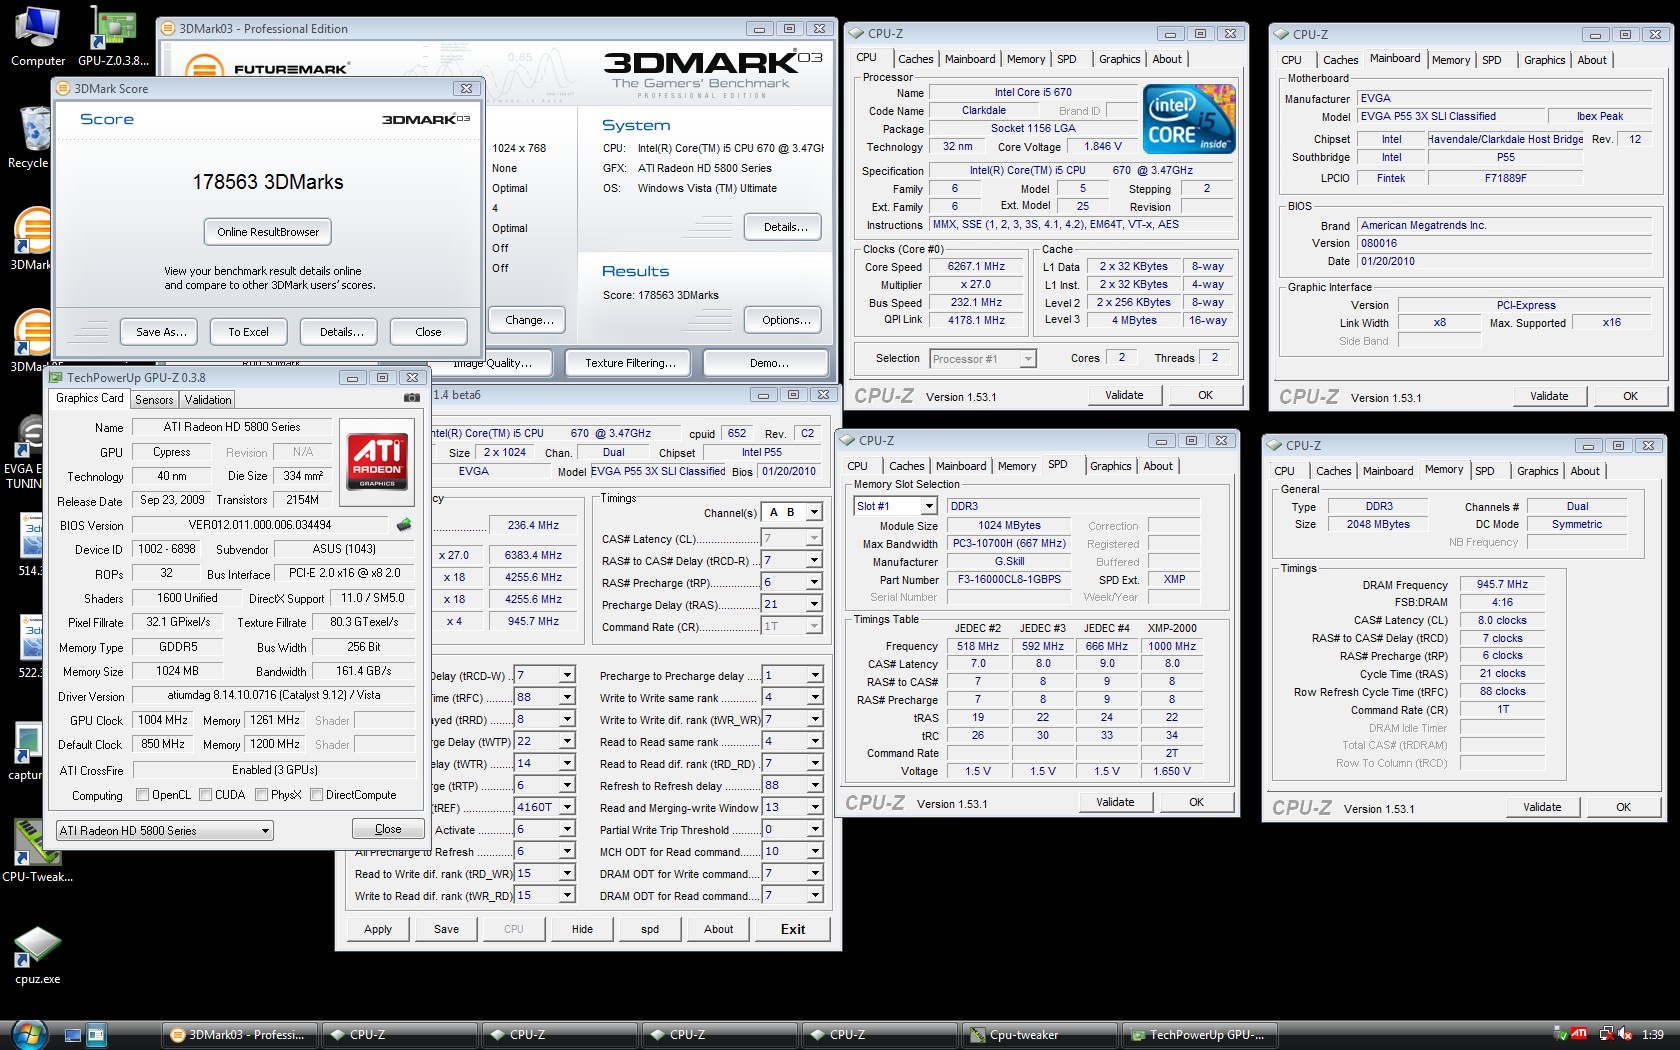1680x1050 pixels.
Task: Click Online ResultBrowser button
Action: coord(268,232)
